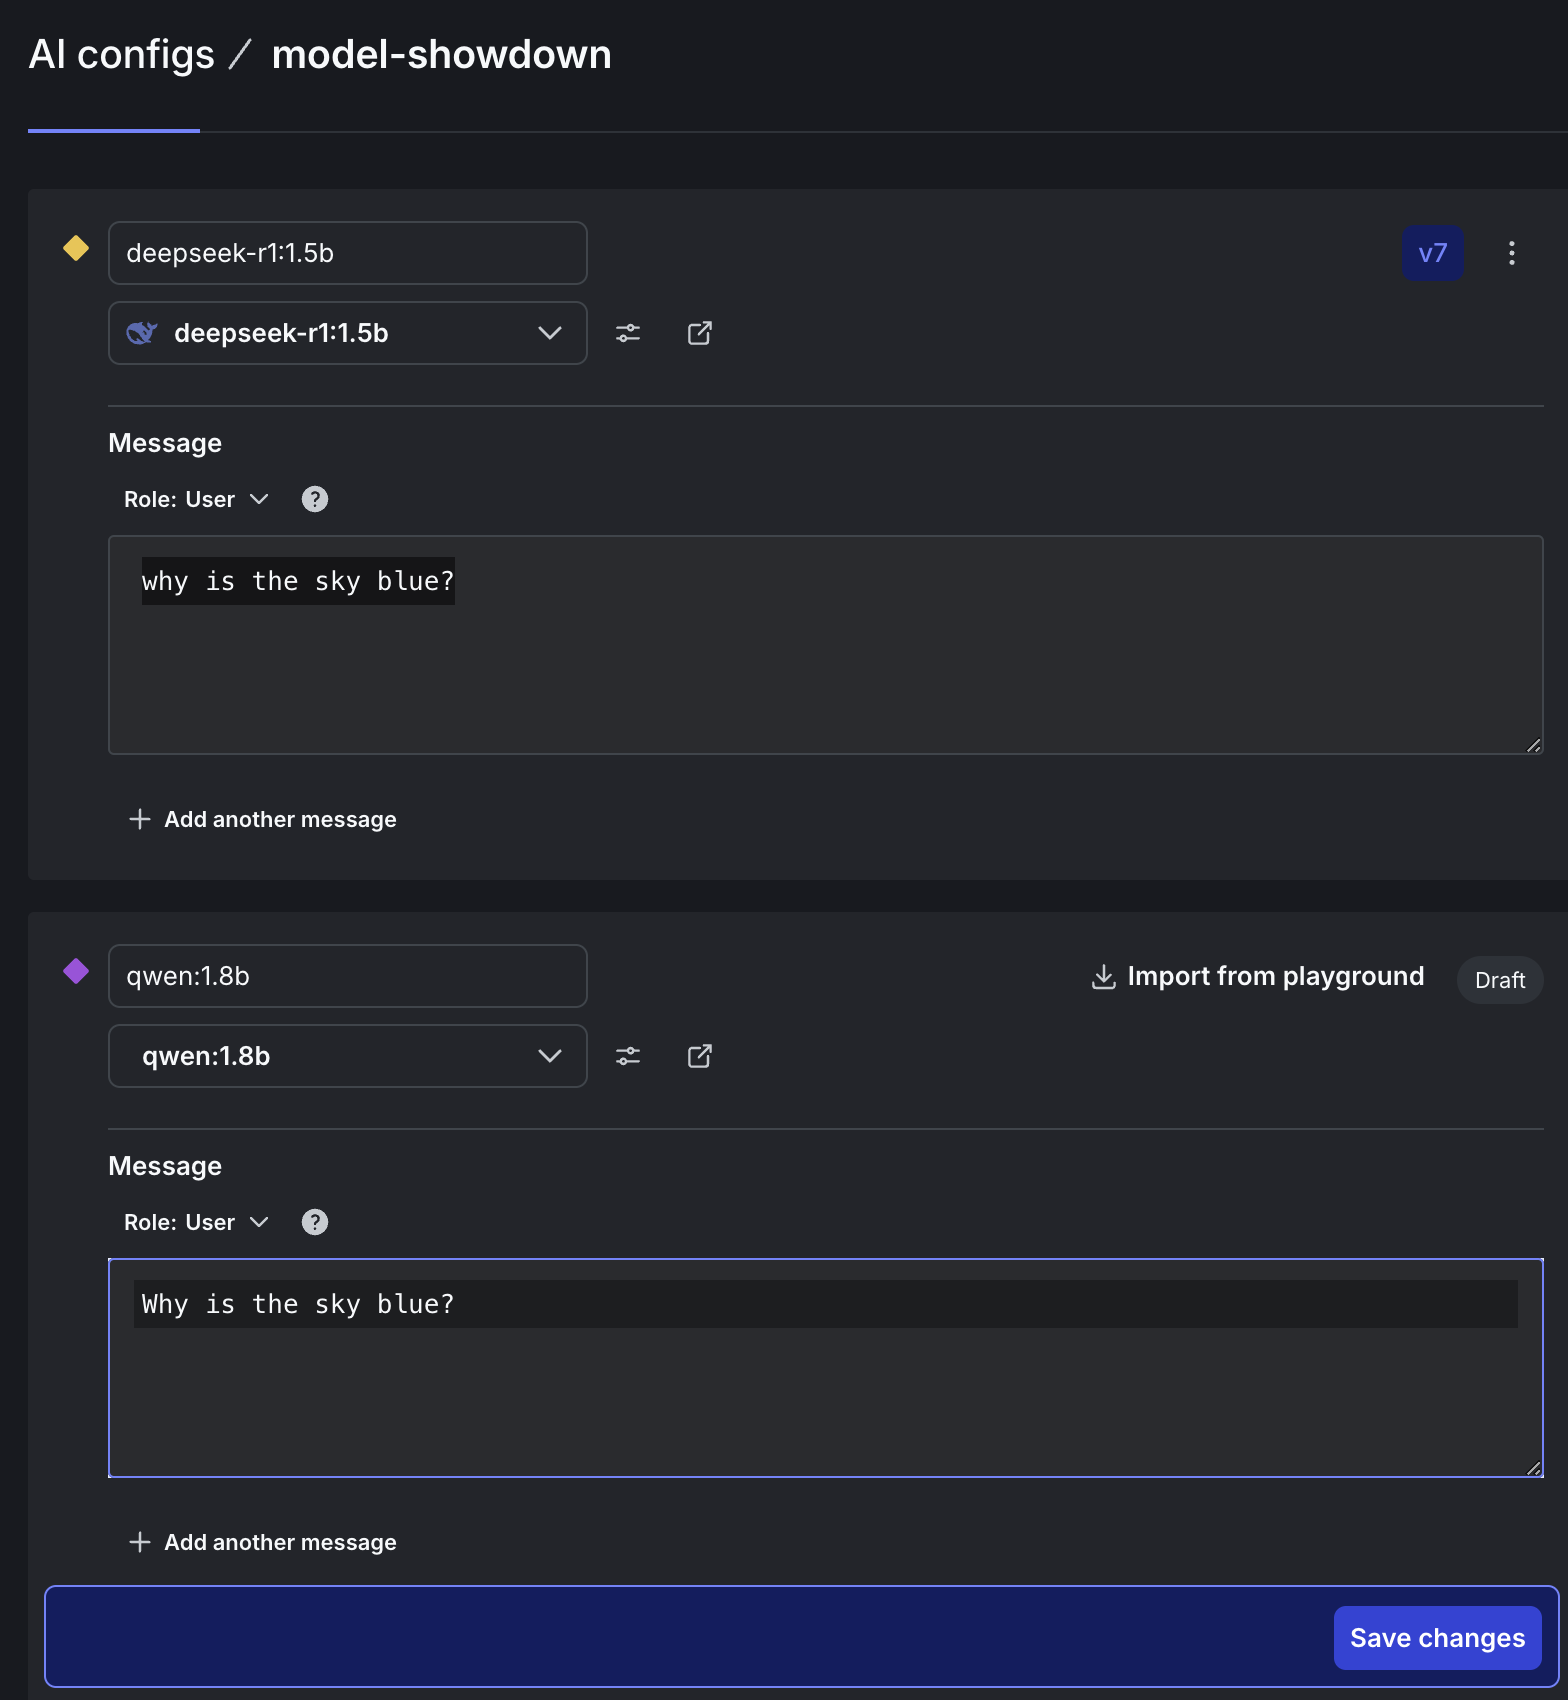
Task: Open three-dot menu for deepseek variation
Action: click(1511, 253)
